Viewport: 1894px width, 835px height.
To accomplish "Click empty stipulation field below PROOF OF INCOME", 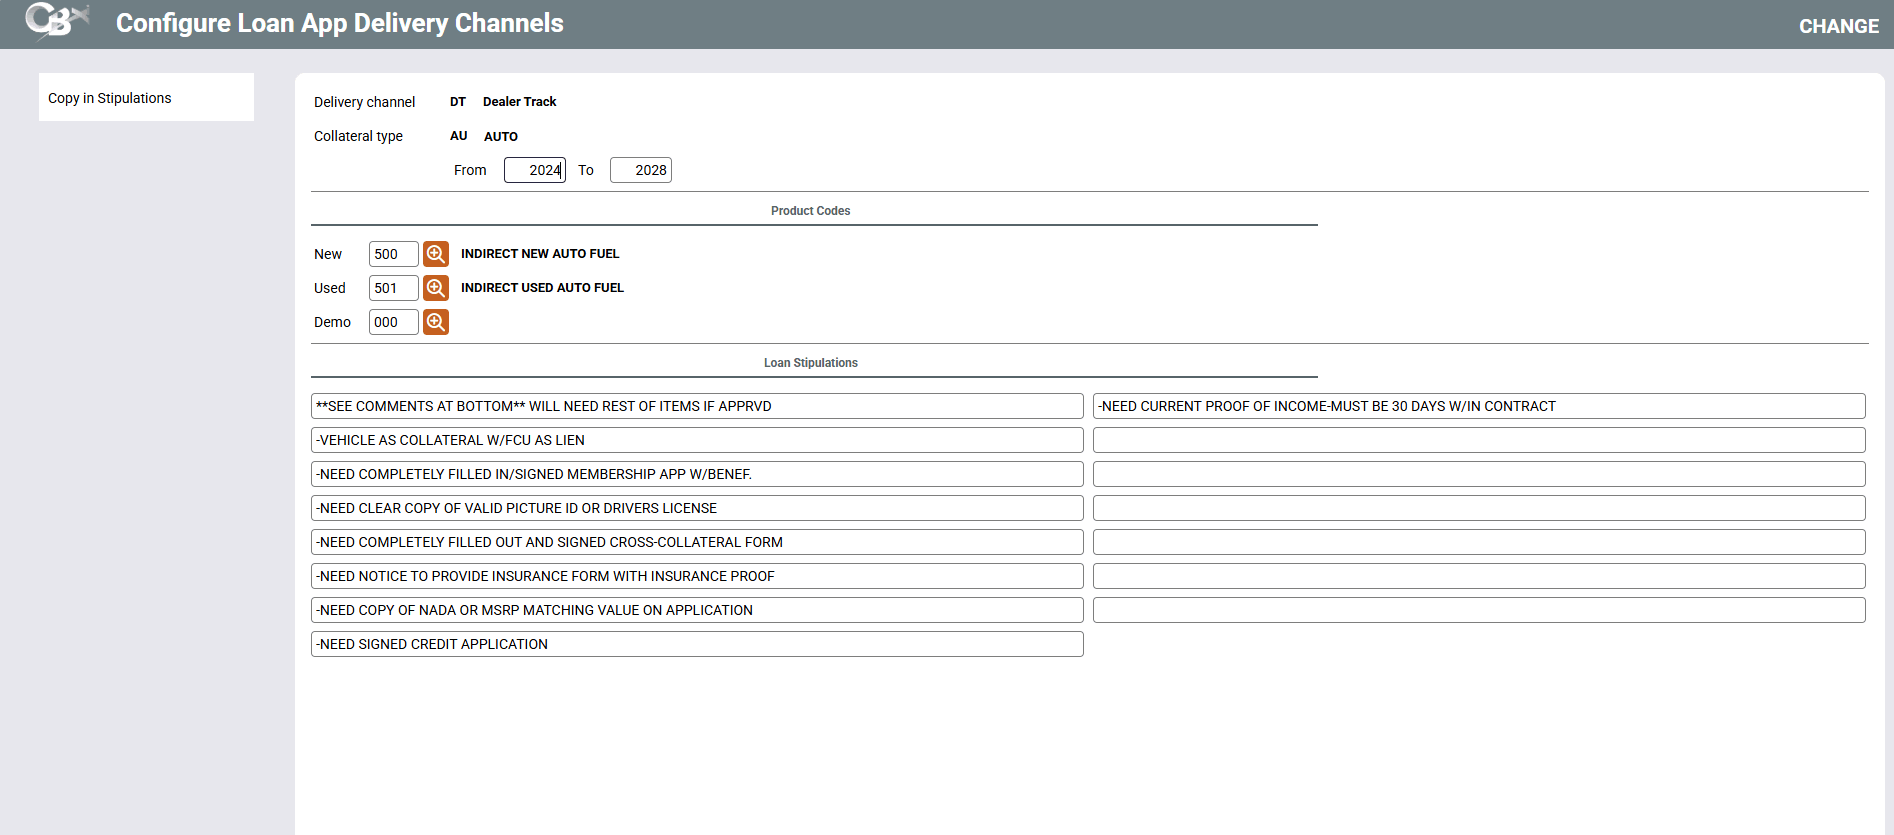I will point(1478,440).
